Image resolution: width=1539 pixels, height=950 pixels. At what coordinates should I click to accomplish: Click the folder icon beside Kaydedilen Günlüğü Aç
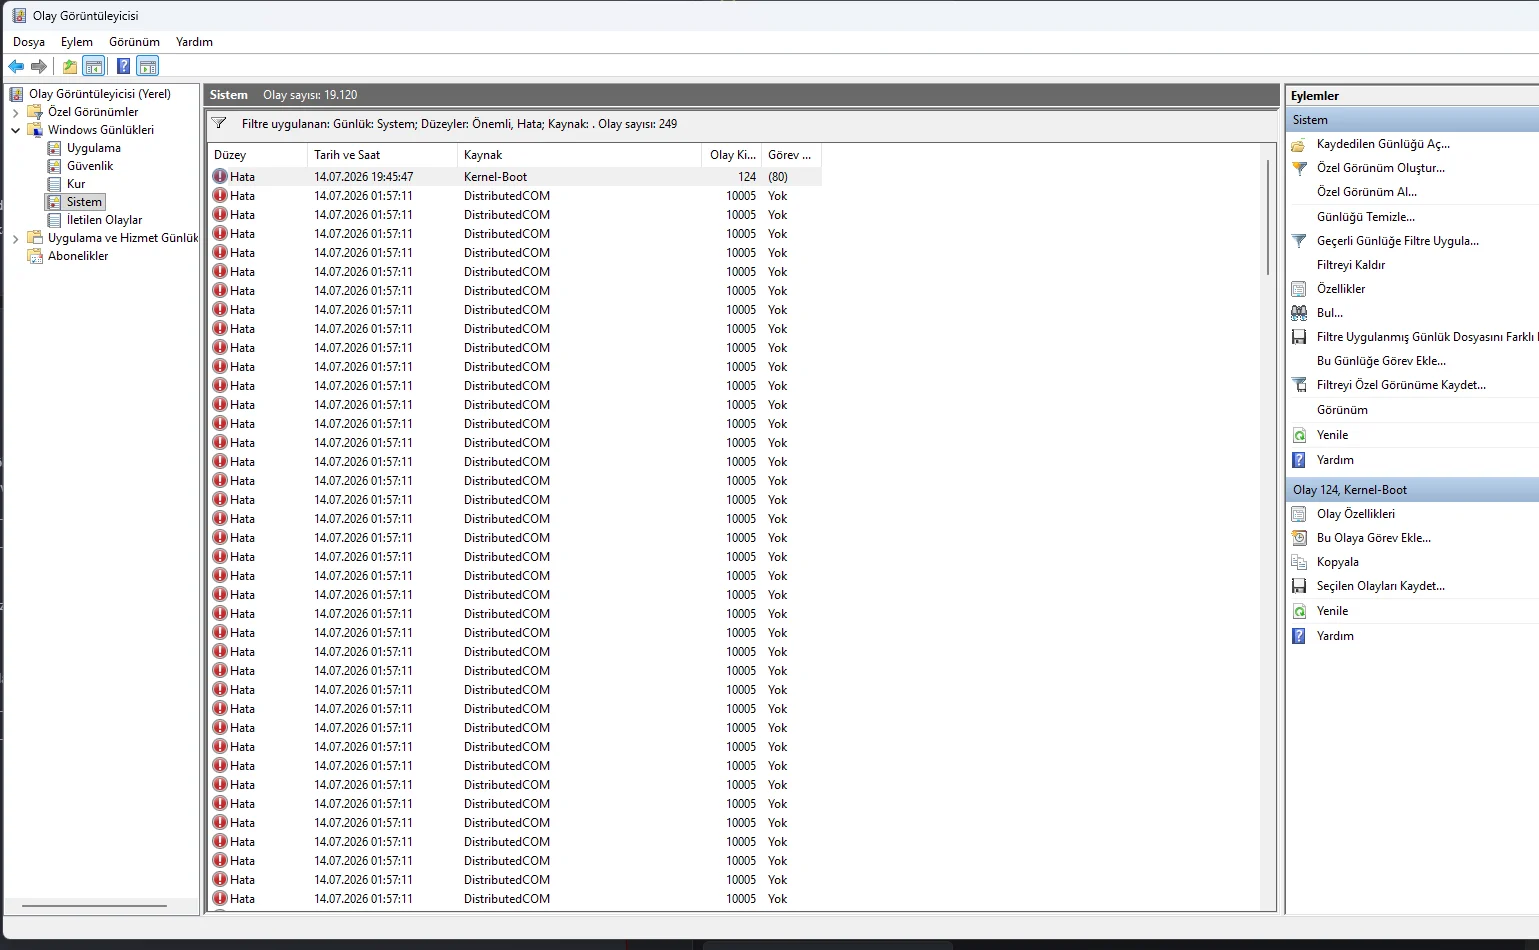pos(1299,144)
